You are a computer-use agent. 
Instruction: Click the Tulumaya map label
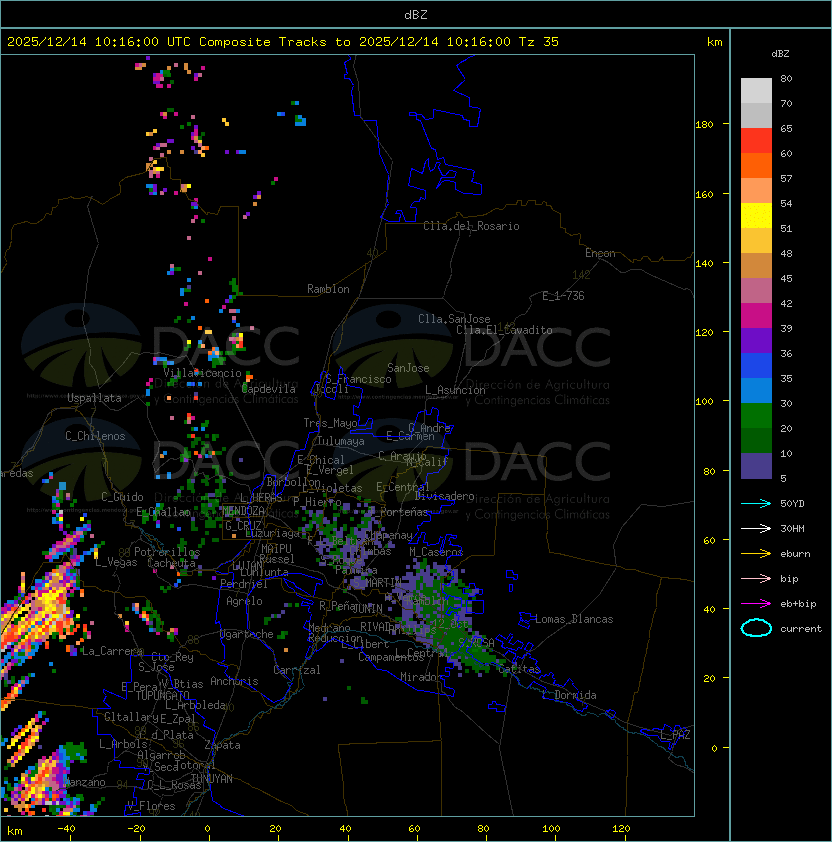tap(341, 441)
